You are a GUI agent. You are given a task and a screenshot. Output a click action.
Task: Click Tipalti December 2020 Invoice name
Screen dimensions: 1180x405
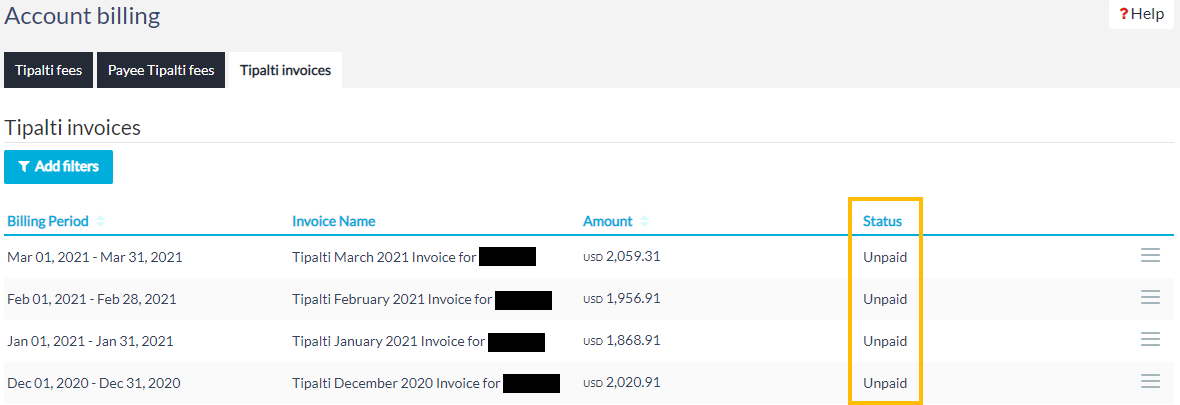pyautogui.click(x=396, y=383)
